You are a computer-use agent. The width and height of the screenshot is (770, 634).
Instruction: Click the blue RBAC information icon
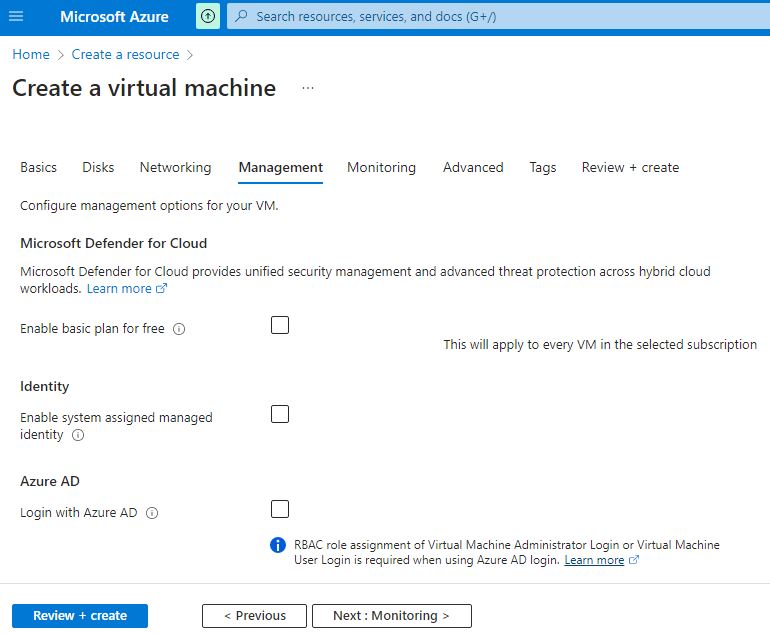279,545
